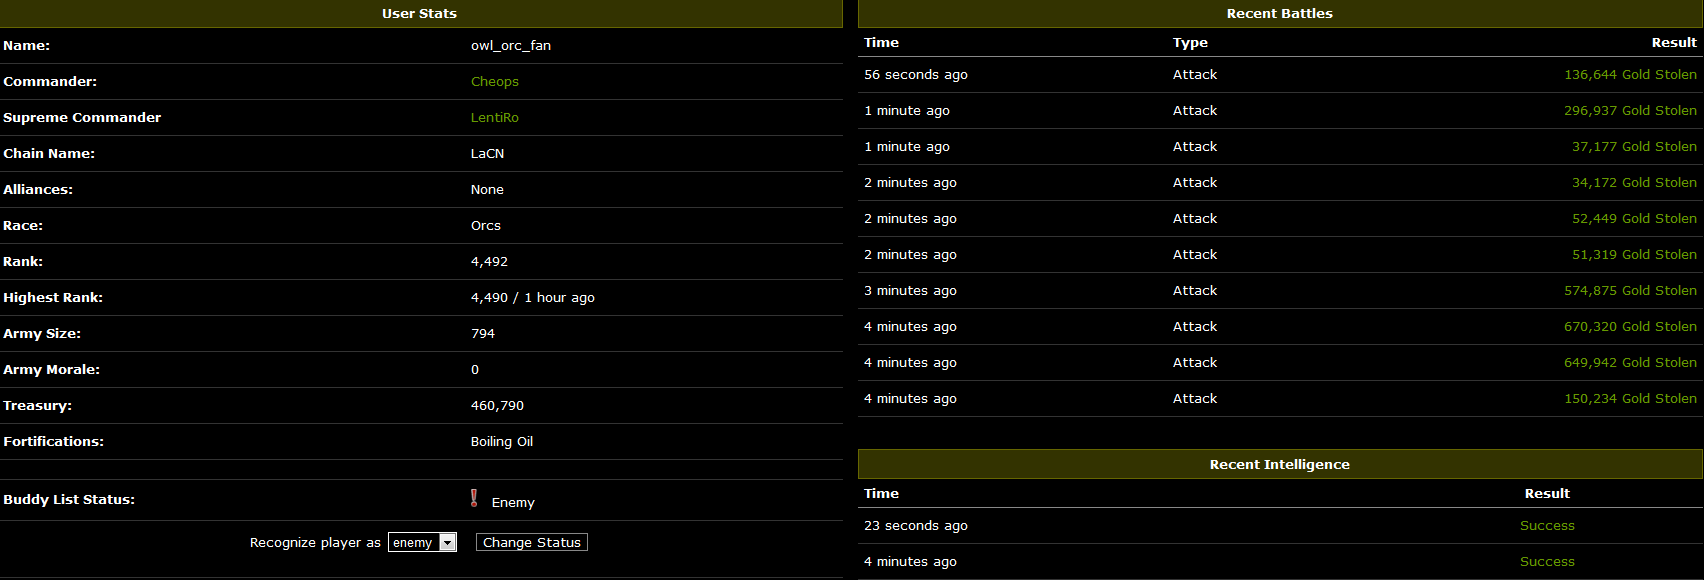Open the 34,172 Gold Stolen result
Viewport: 1704px width, 580px height.
1633,183
